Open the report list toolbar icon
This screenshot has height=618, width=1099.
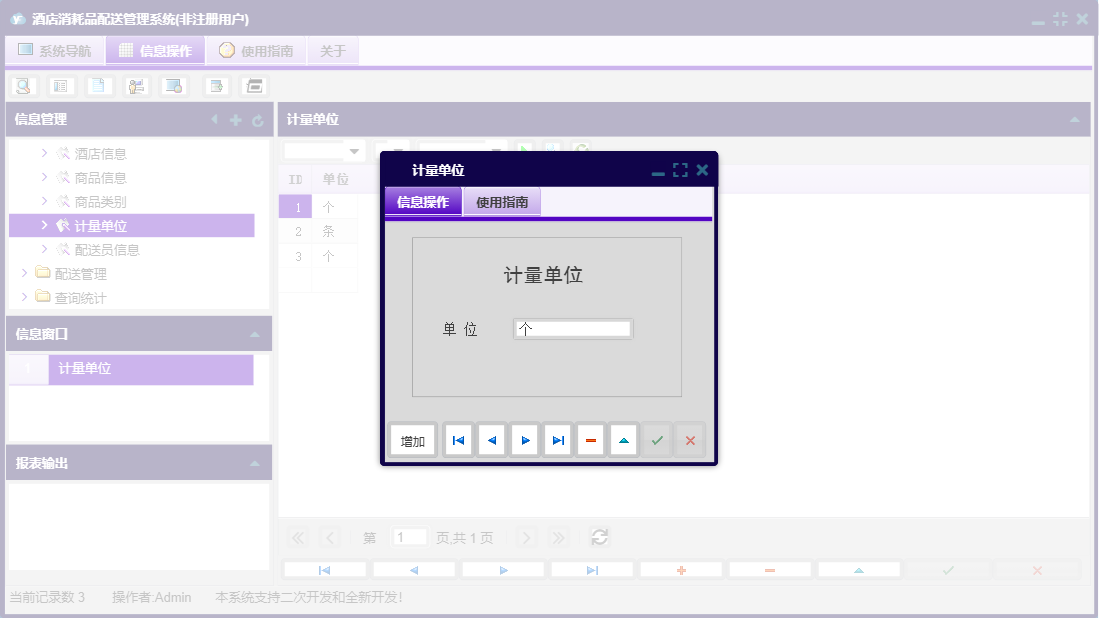pyautogui.click(x=60, y=85)
